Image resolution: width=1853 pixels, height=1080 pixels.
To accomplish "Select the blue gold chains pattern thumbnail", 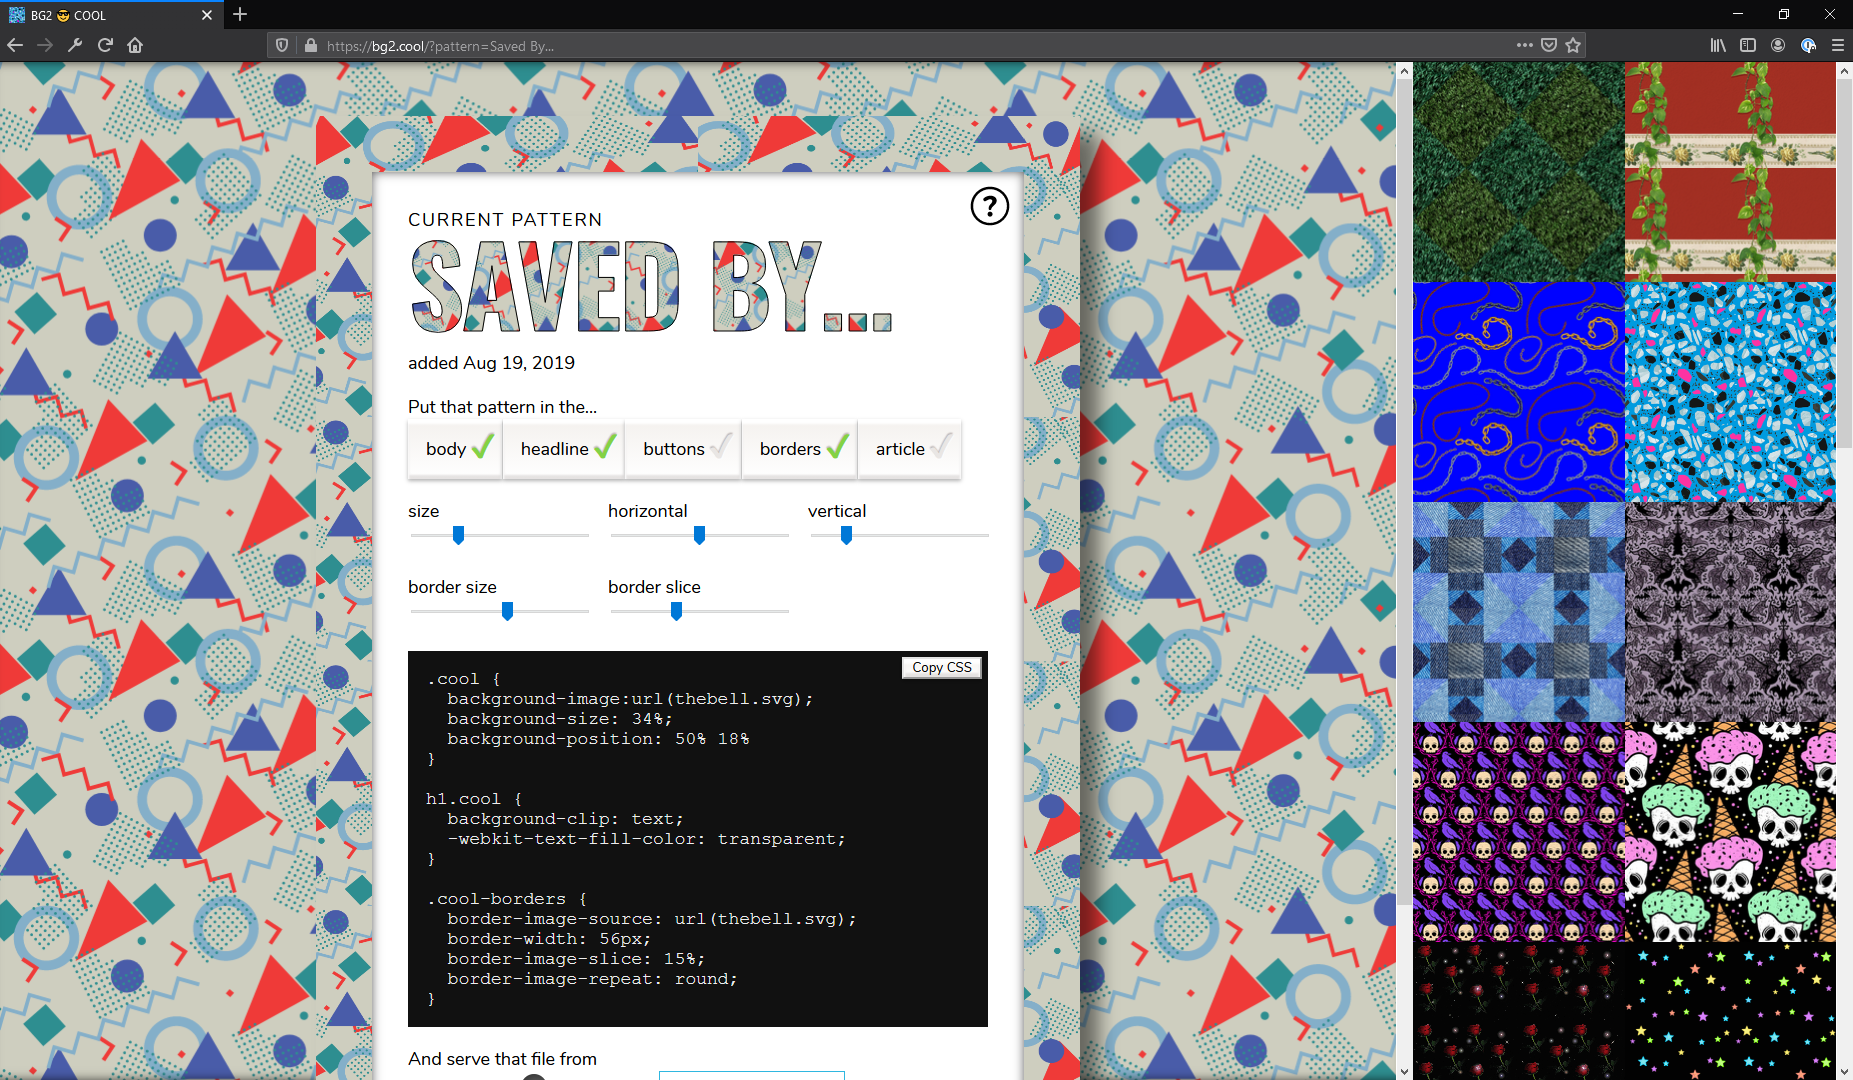I will tap(1518, 391).
